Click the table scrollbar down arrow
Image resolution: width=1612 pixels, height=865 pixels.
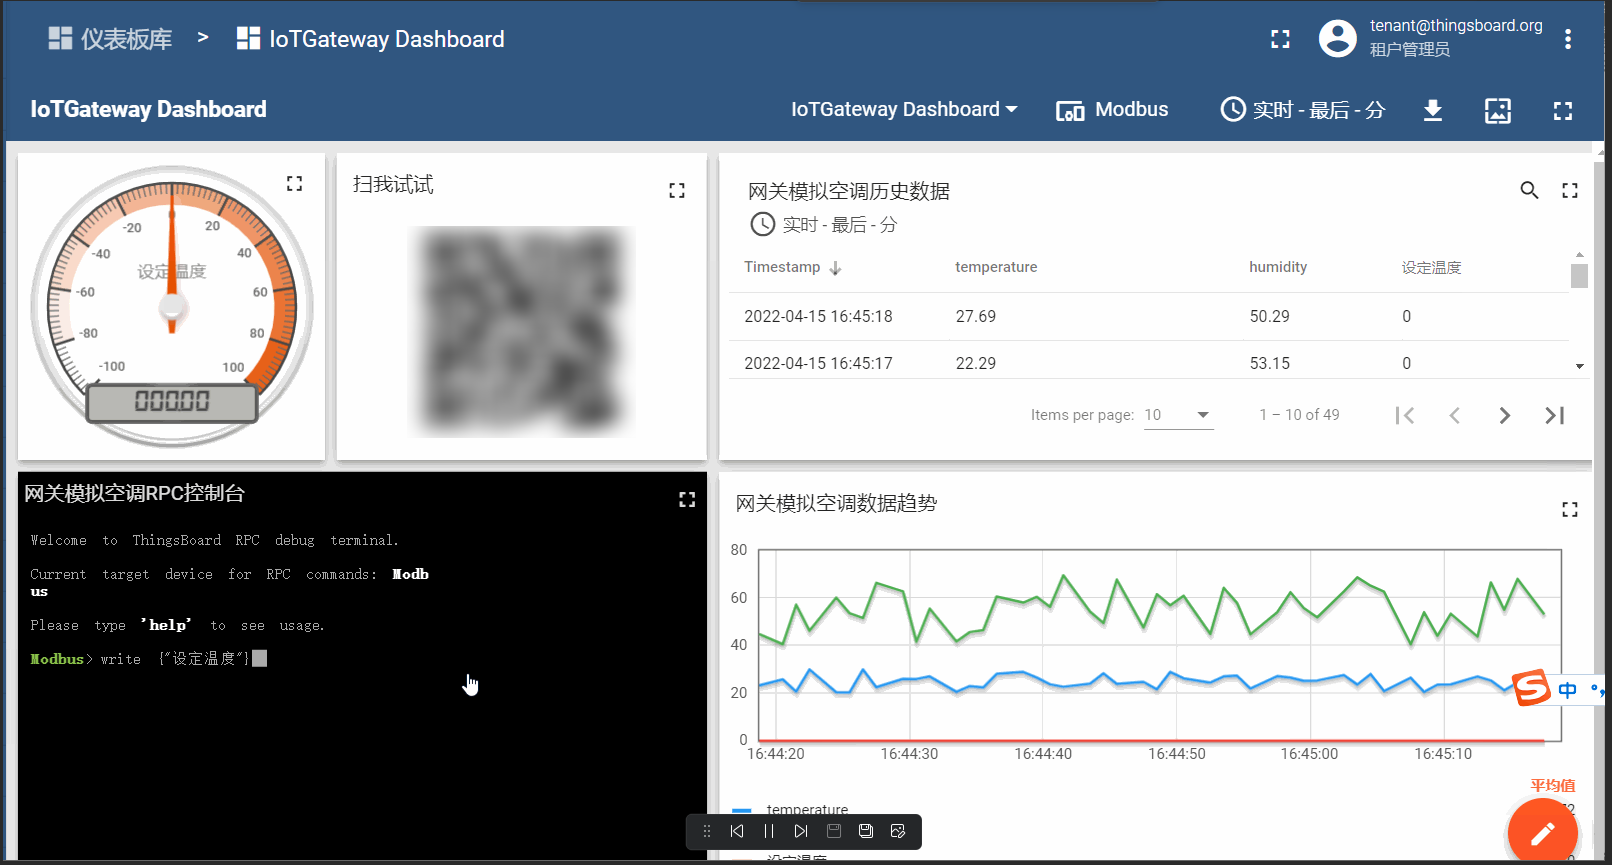(1579, 366)
